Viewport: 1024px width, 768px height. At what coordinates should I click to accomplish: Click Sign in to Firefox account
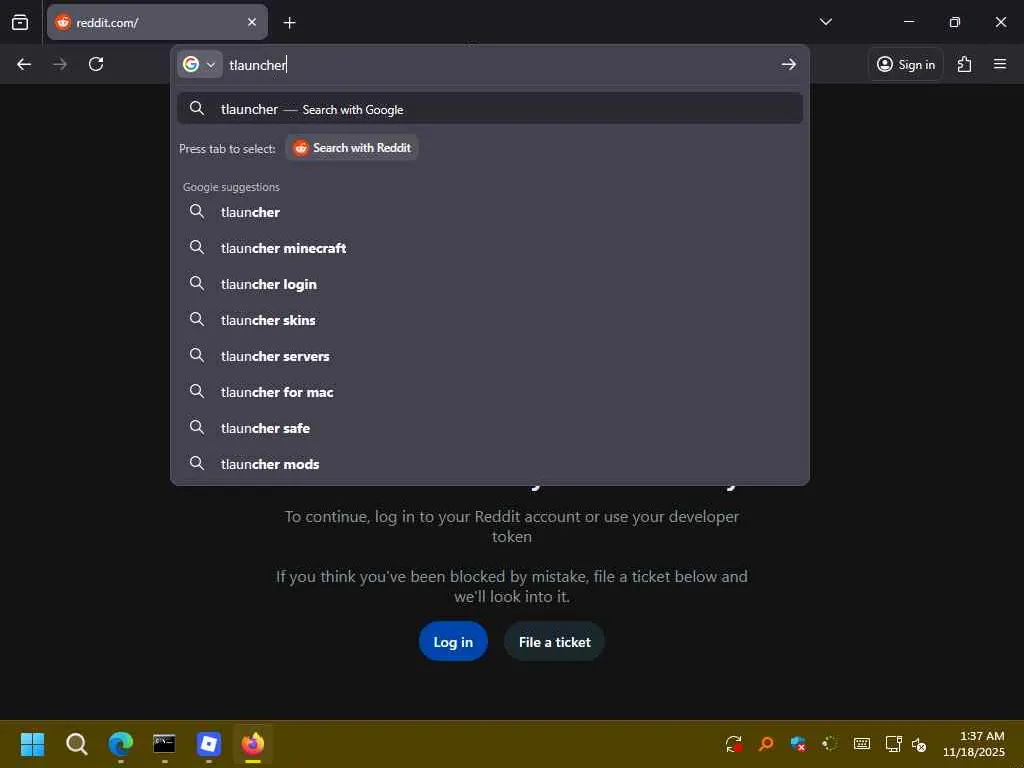(x=906, y=64)
